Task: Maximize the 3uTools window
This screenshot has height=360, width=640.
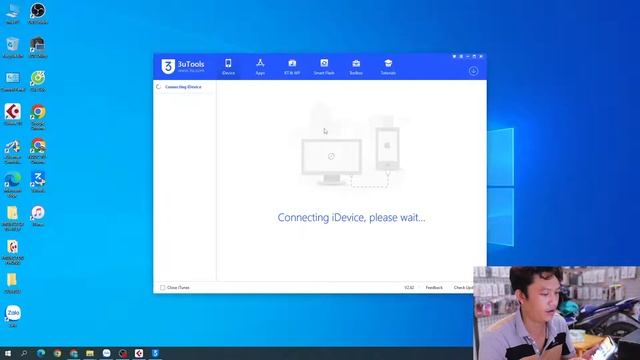Action: [474, 56]
